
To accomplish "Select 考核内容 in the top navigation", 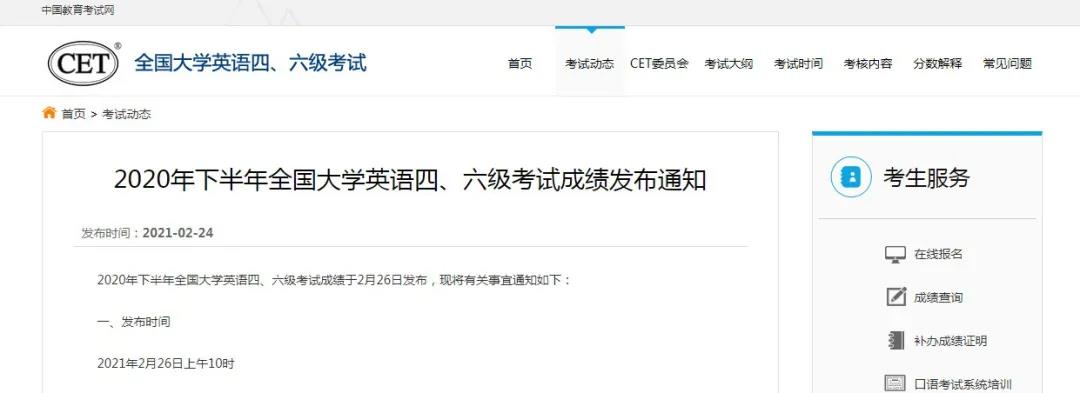I will point(868,63).
